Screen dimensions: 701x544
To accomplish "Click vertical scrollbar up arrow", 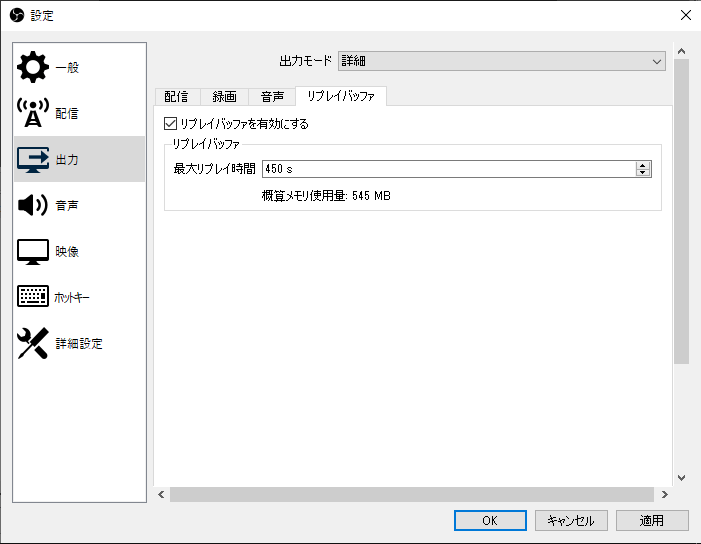I will tap(681, 51).
